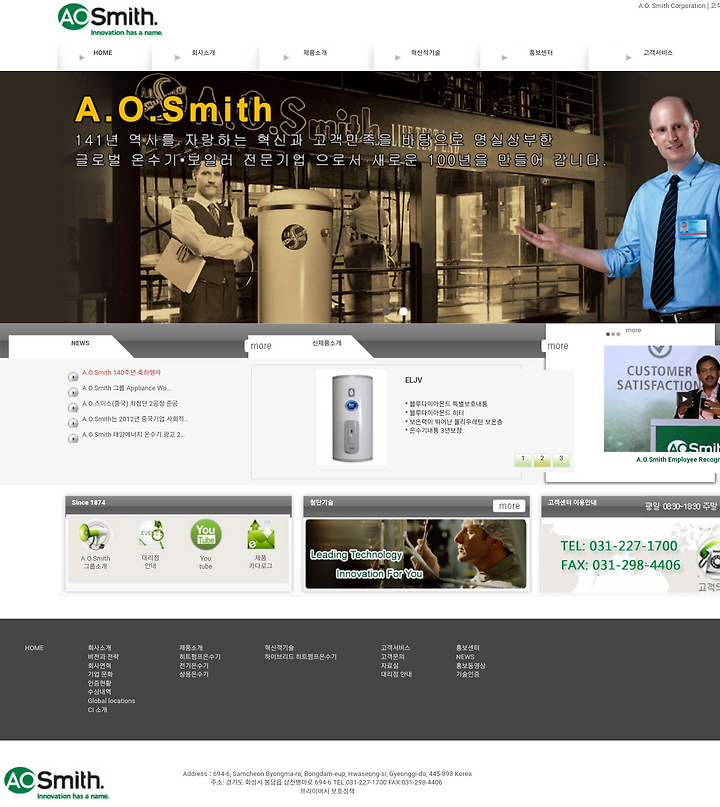Open 제품소개 in the top navigation
The height and width of the screenshot is (807, 720).
click(x=315, y=52)
